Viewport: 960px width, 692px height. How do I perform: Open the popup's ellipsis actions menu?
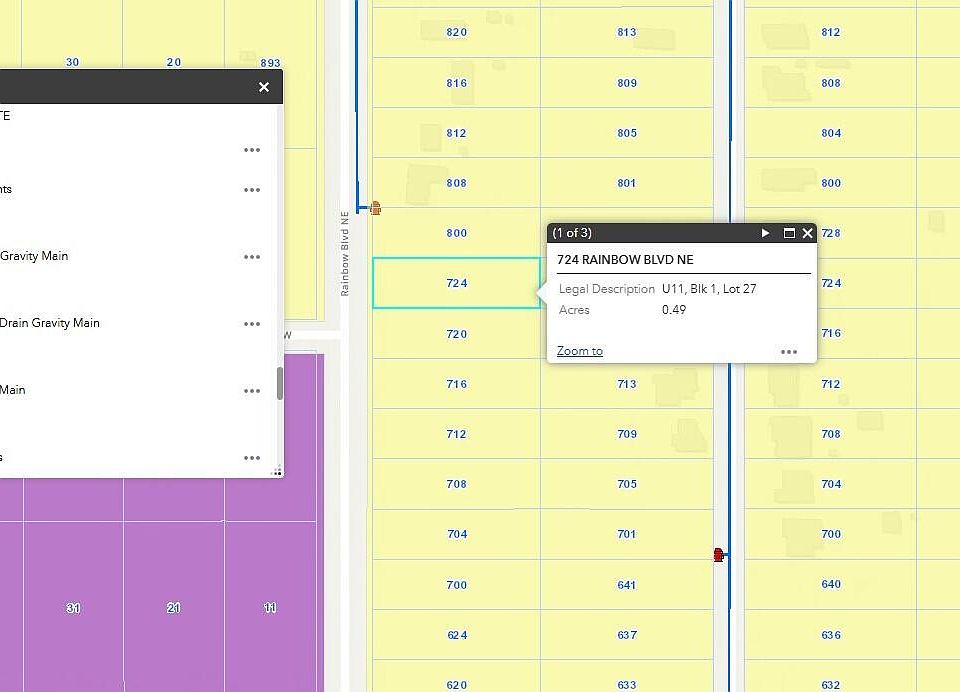coord(789,352)
